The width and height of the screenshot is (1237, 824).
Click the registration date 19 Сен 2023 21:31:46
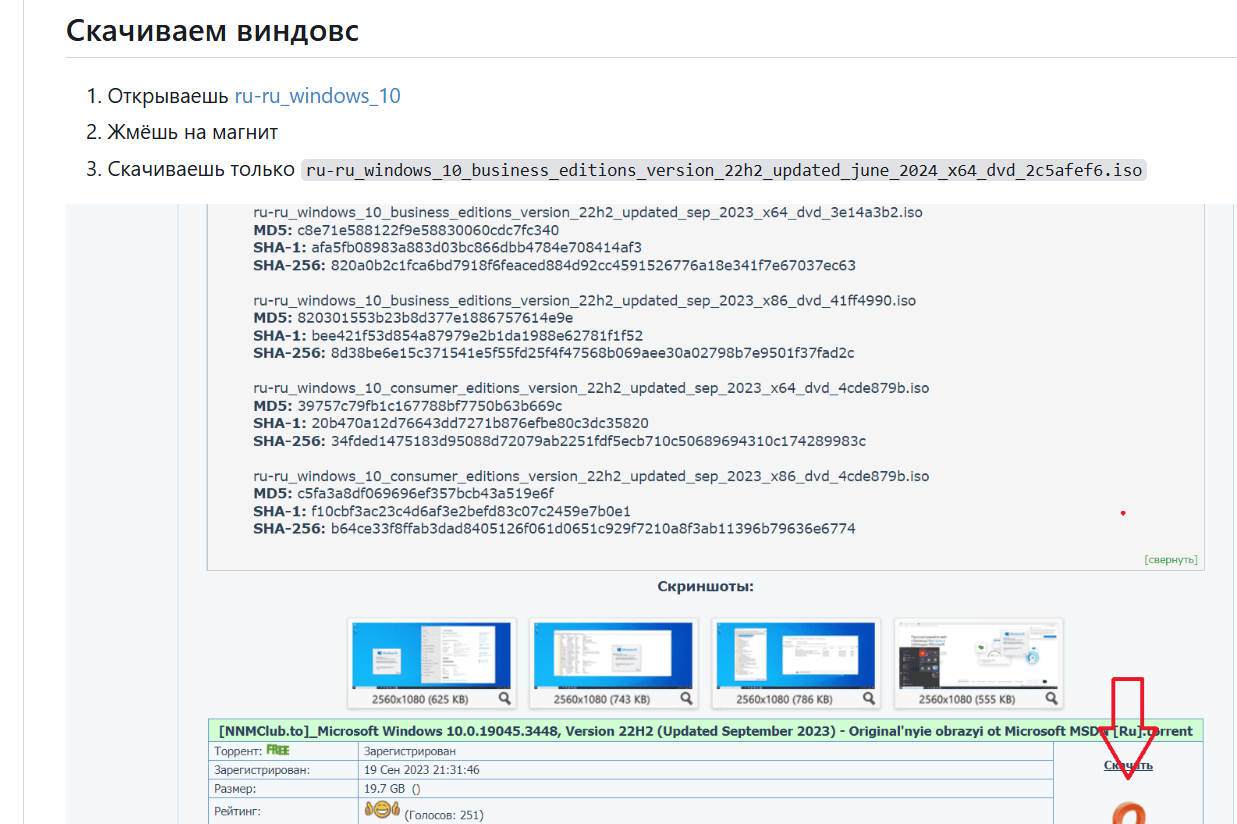[x=422, y=770]
